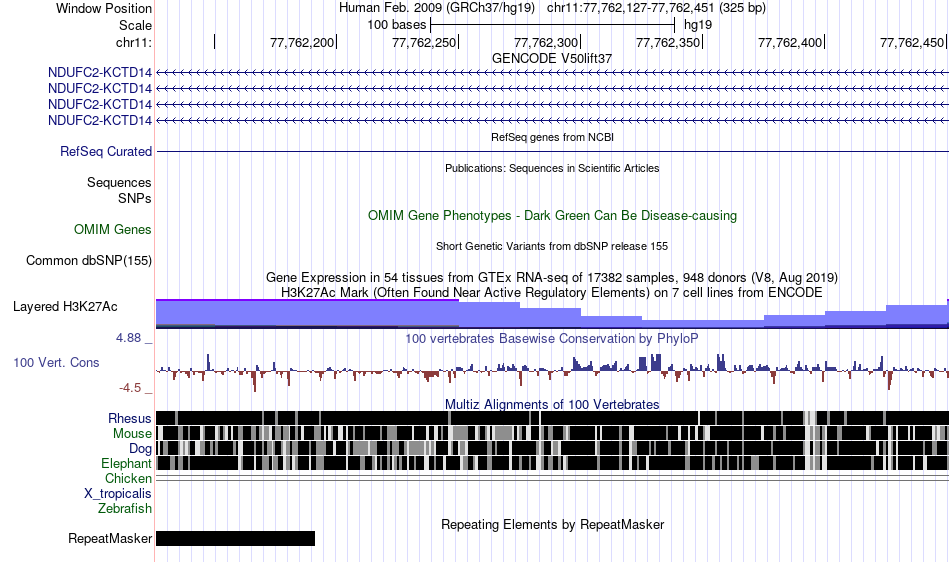
Task: Open the OMIM Gene Phenotypes track title
Action: pyautogui.click(x=552, y=216)
